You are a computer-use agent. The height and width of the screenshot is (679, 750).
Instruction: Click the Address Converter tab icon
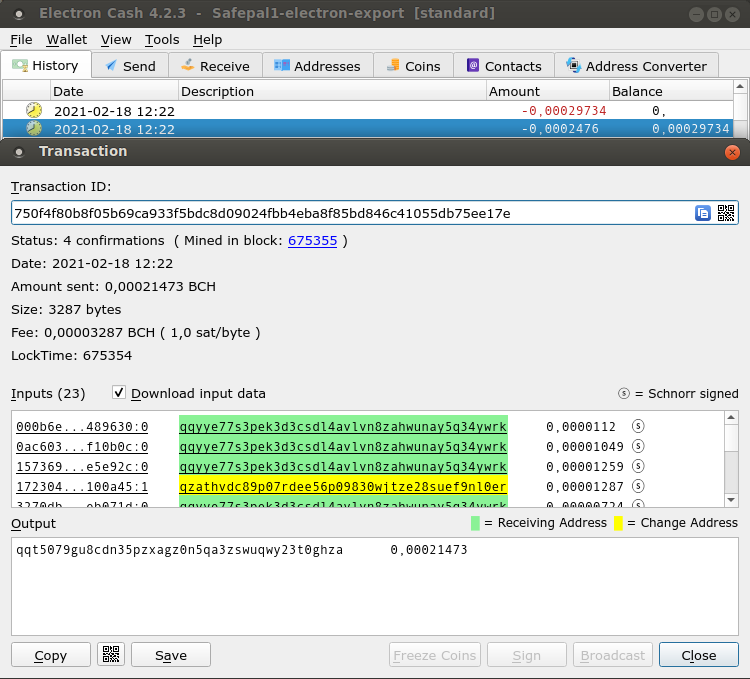[574, 65]
